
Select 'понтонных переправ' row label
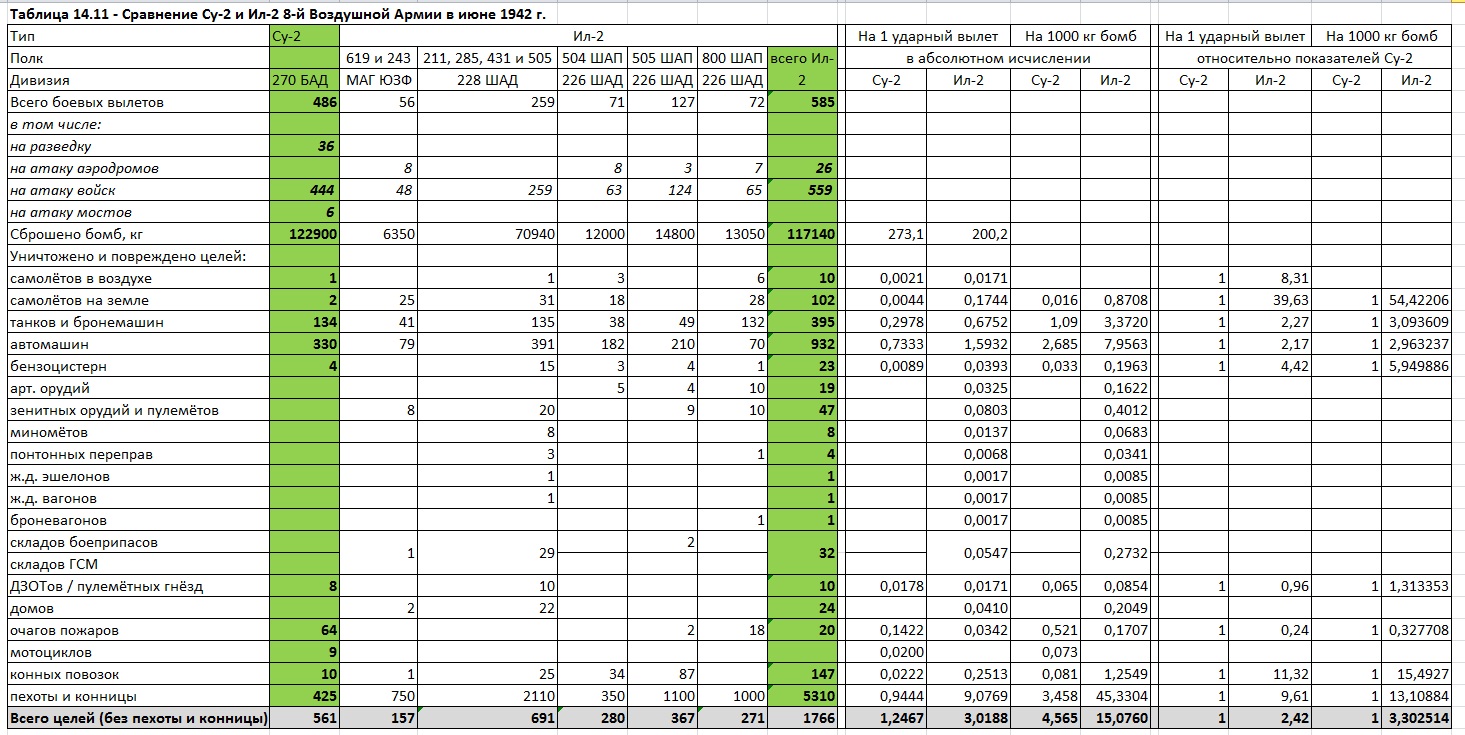click(138, 454)
